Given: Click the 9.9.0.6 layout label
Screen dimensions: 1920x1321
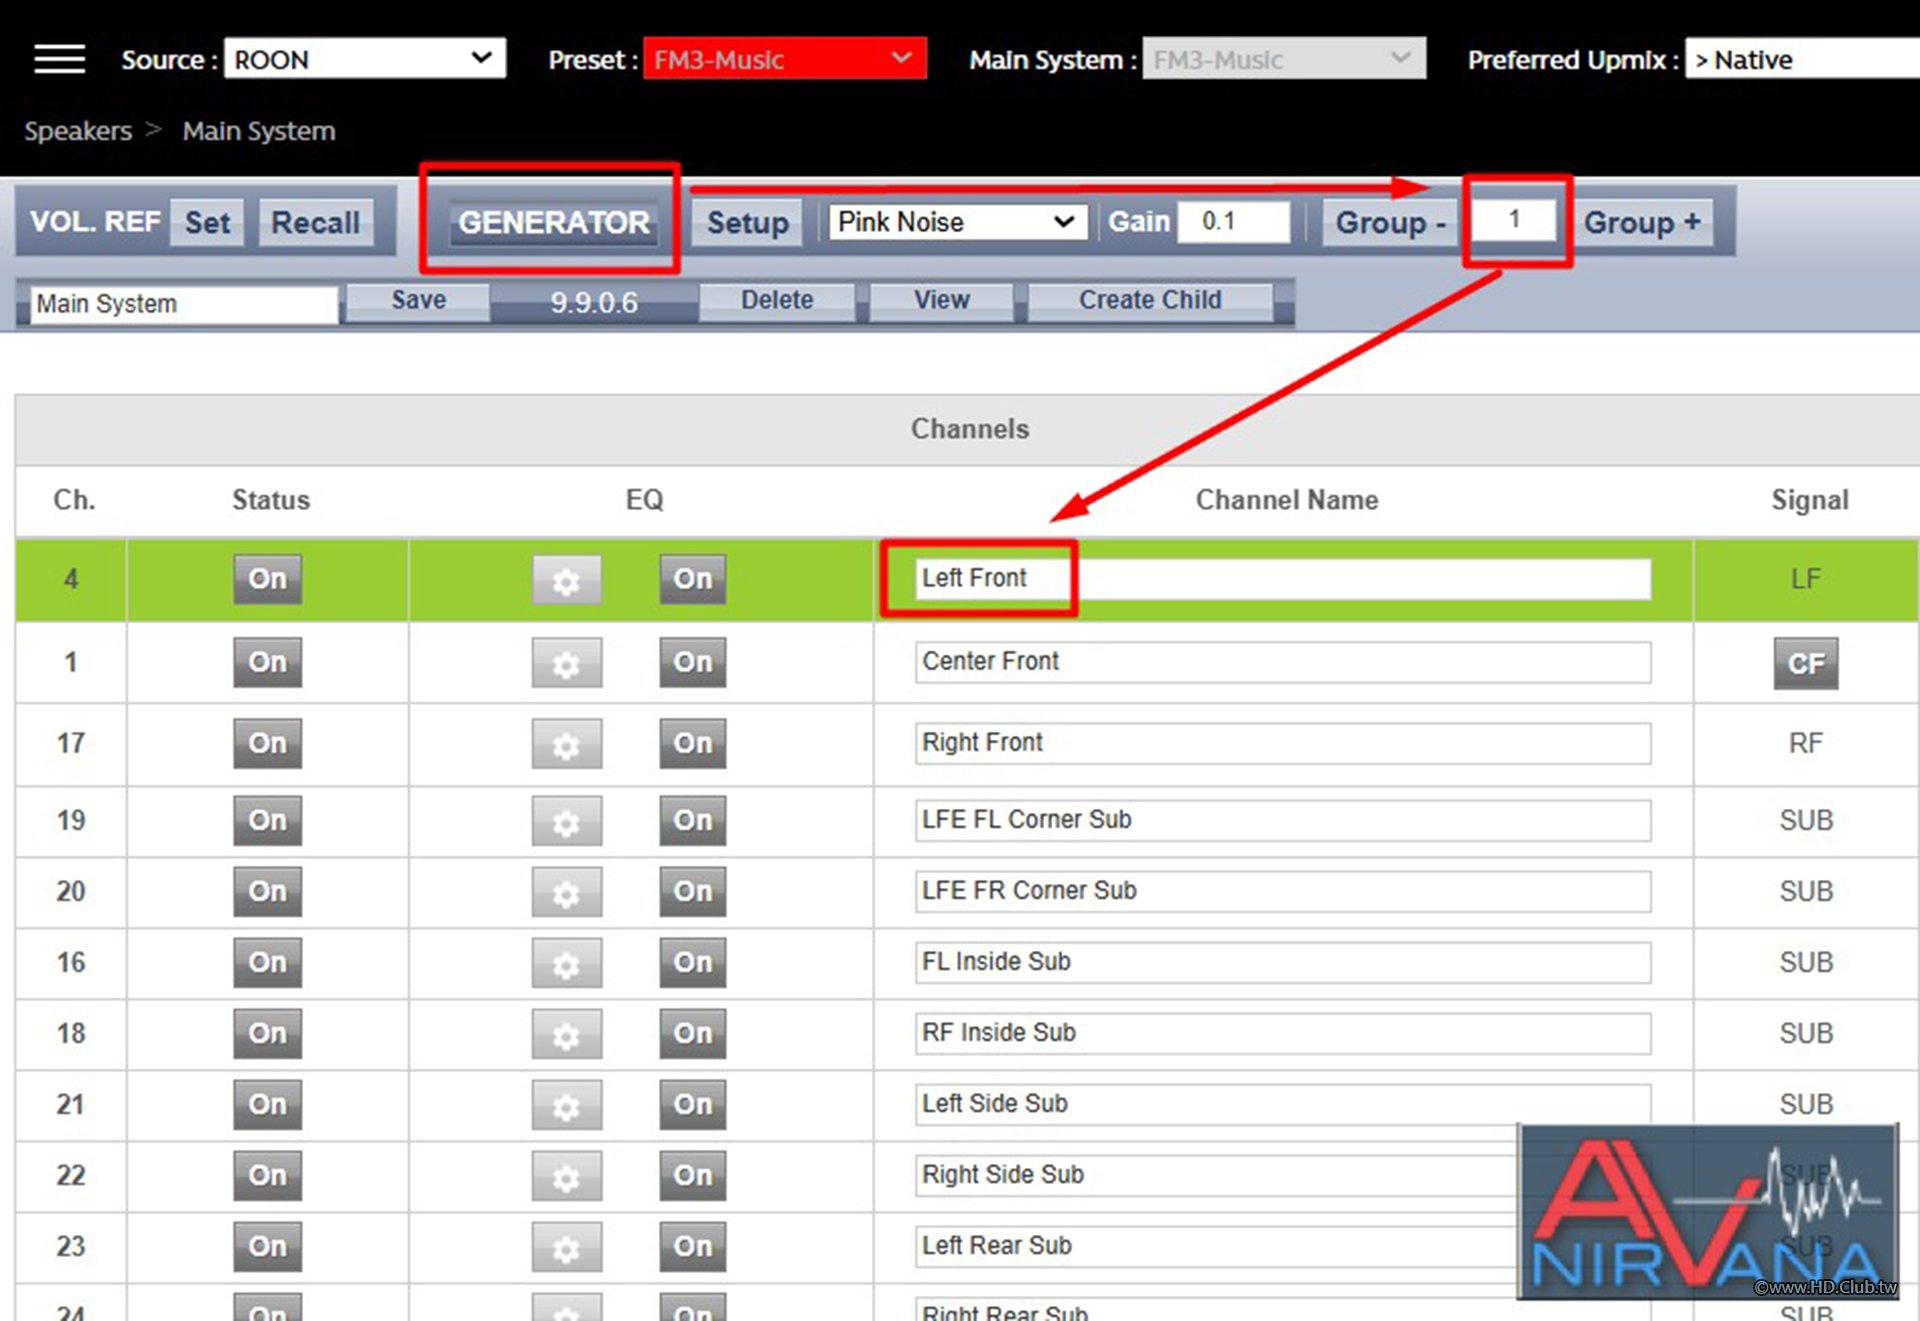Looking at the screenshot, I should (594, 302).
